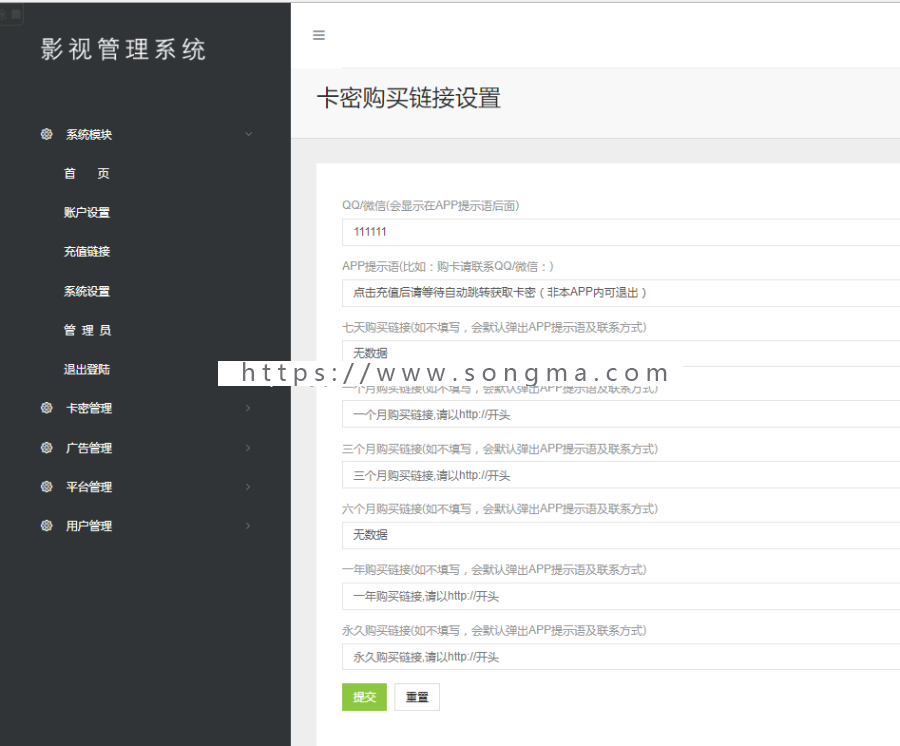
Task: Focus the 六个月购买链接 input field
Action: pos(621,535)
